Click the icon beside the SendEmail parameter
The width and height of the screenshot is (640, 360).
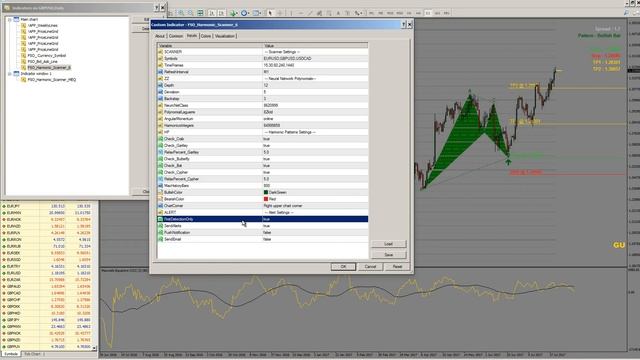pos(160,239)
